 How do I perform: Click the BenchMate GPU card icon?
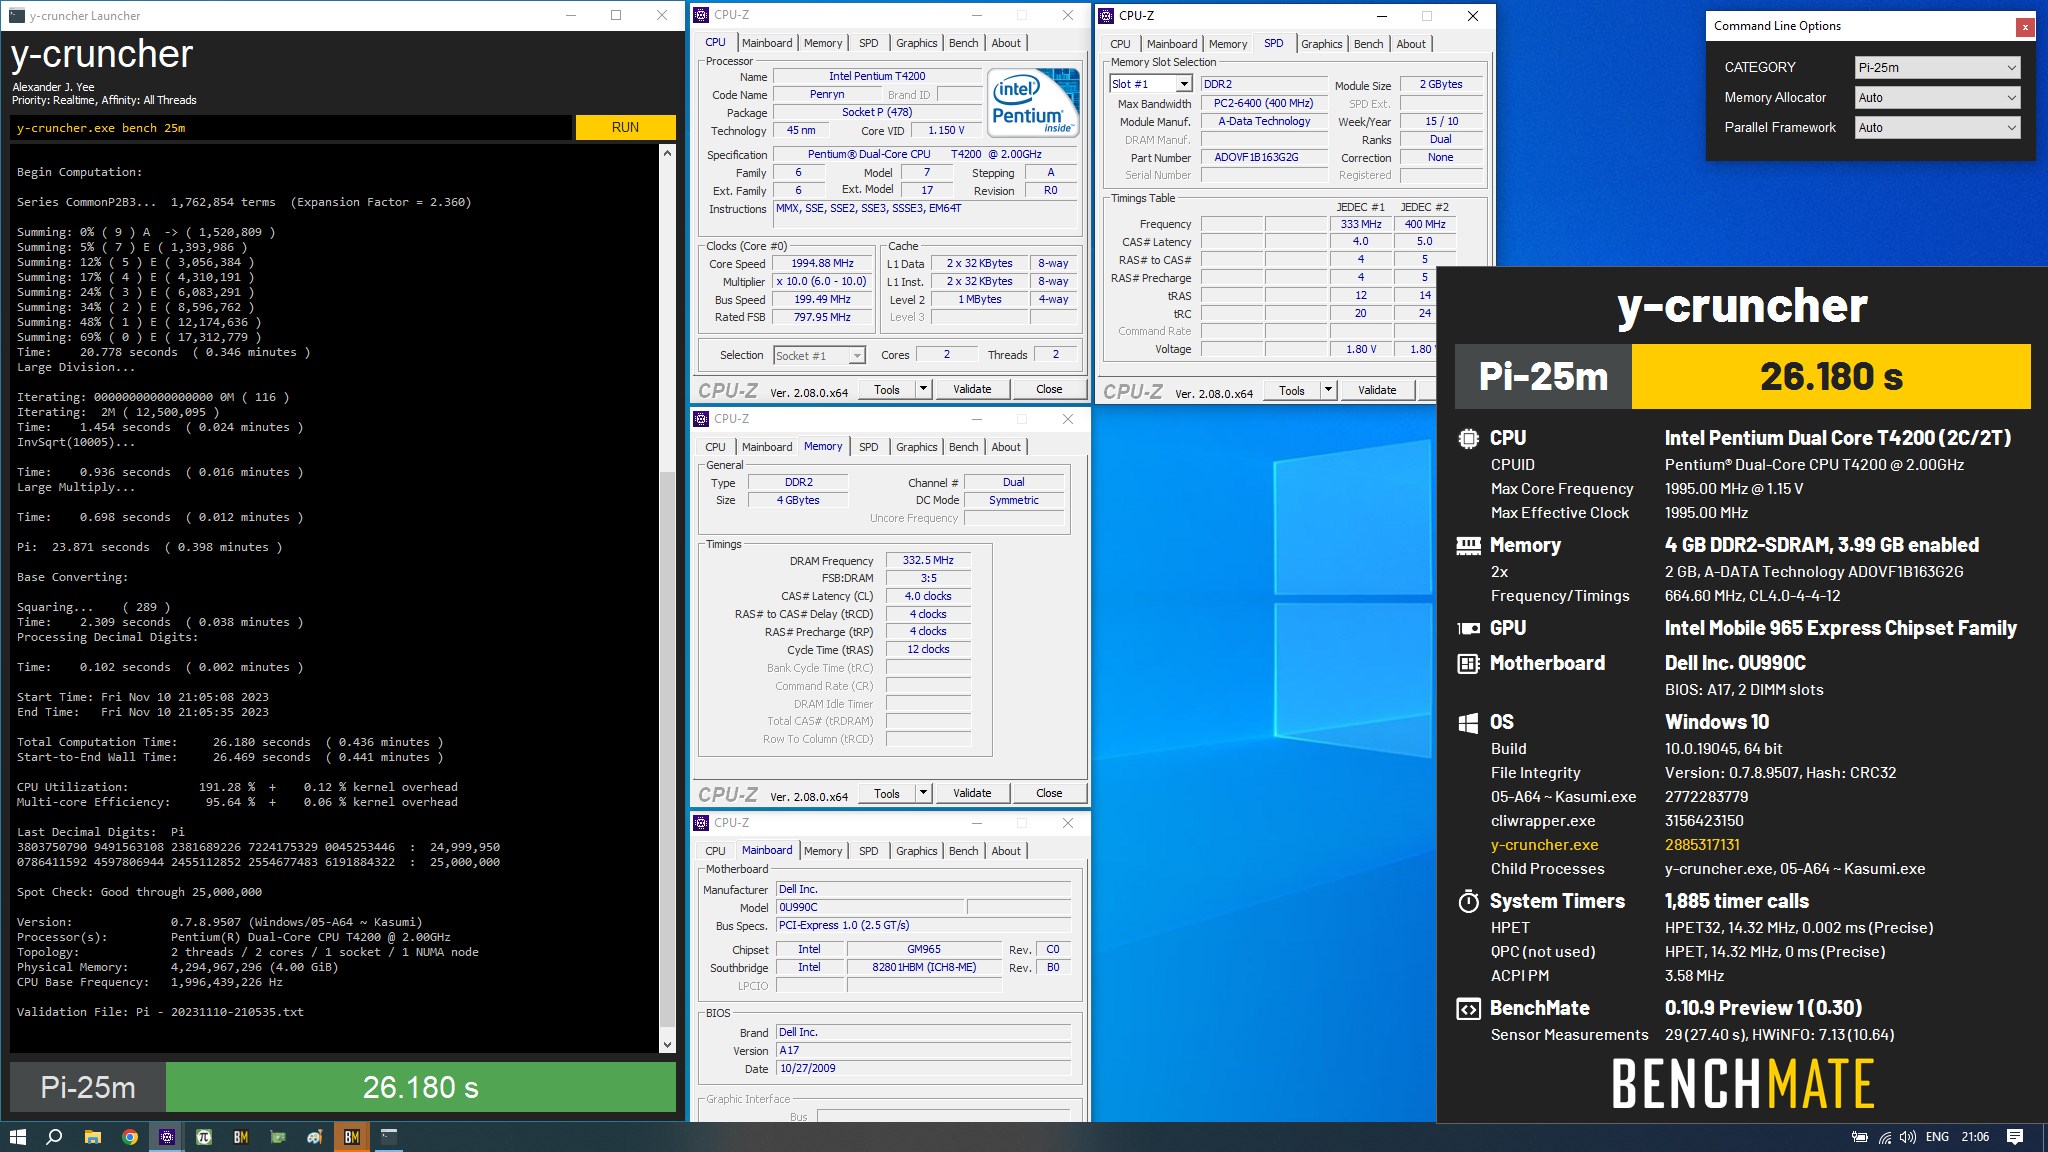1468,628
